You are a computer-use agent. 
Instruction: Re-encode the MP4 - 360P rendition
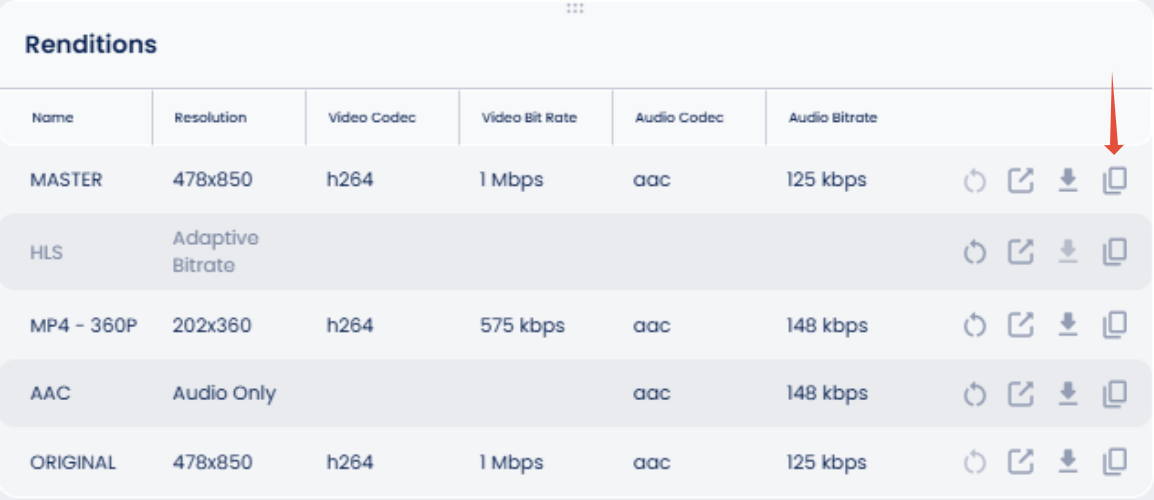[974, 325]
